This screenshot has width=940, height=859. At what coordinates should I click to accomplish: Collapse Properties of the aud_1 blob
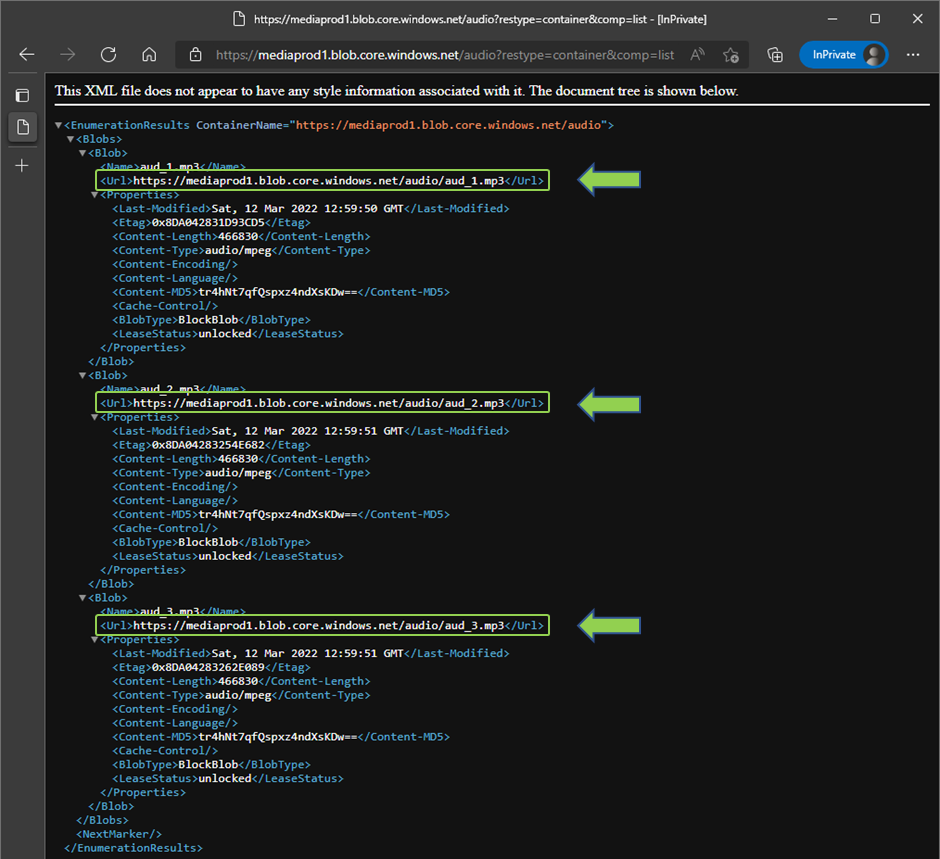[94, 195]
